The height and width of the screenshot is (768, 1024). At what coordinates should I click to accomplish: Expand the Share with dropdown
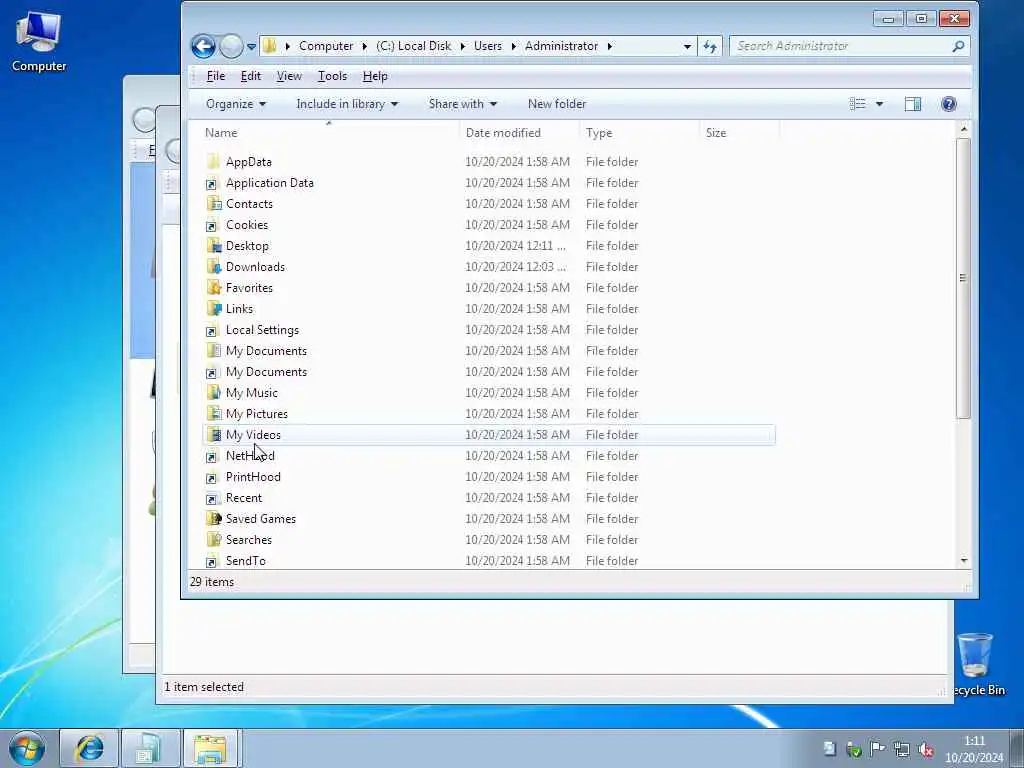coord(462,104)
